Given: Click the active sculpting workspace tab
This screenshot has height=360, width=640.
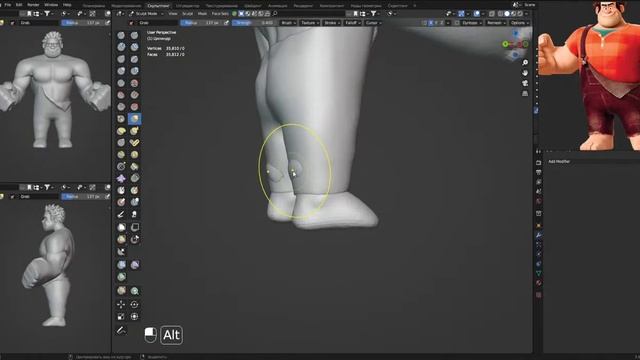Looking at the screenshot, I should click(158, 6).
